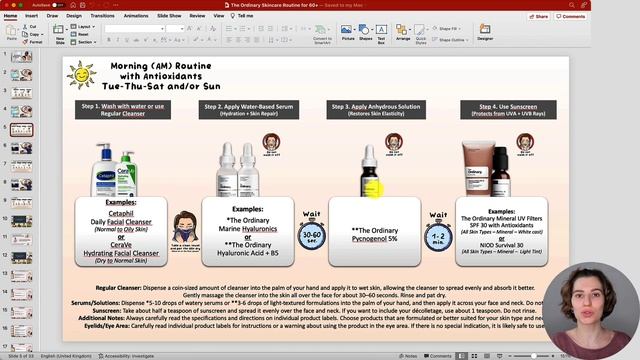Open the Shape Outline dropdown
Screen dimensions: 640x360
[451, 40]
